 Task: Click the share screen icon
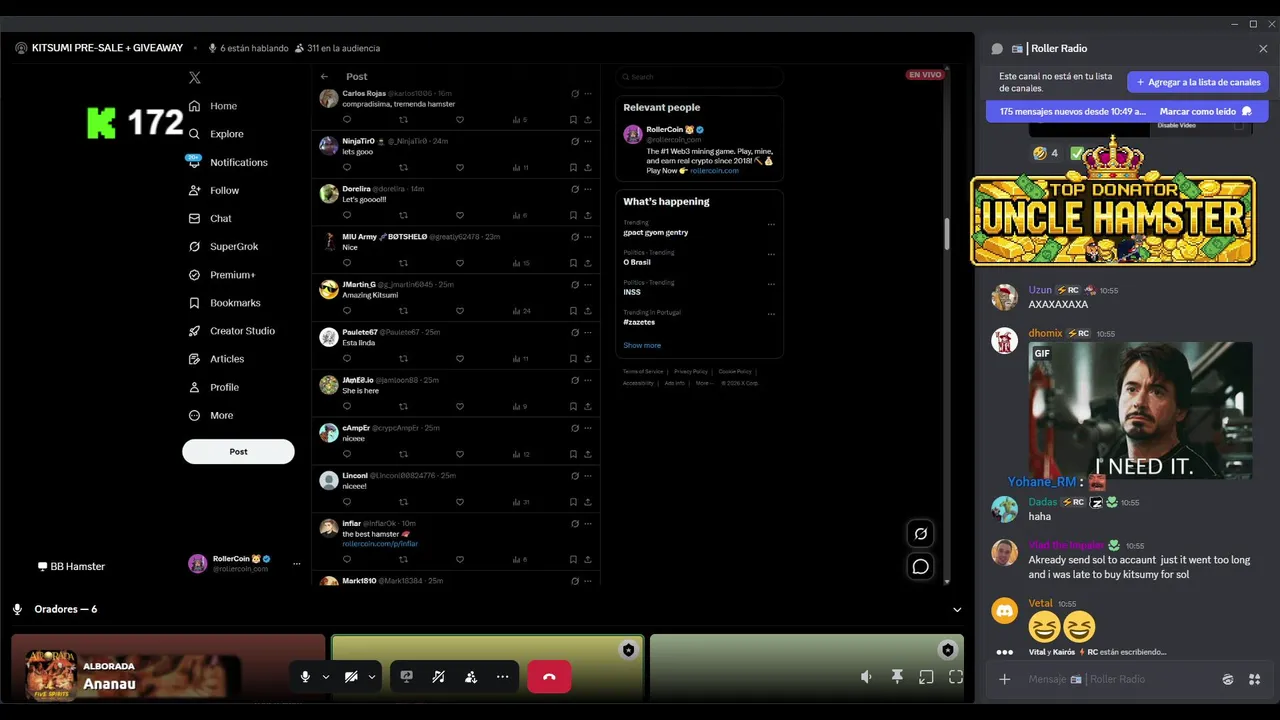pyautogui.click(x=406, y=677)
